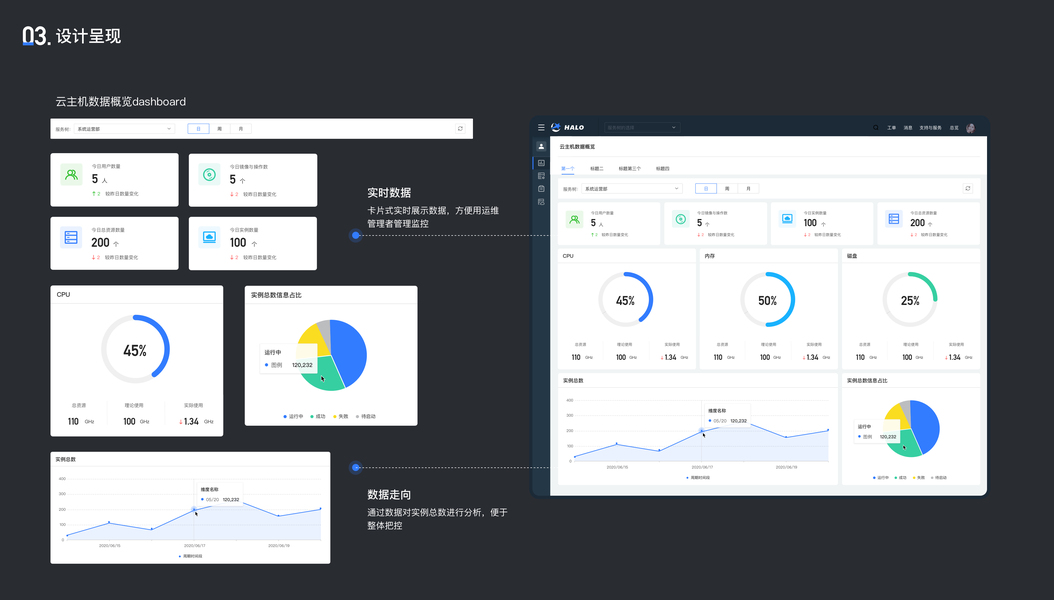This screenshot has width=1054, height=600.
Task: Click the server list icon in the HALO 今日总资源数量 card
Action: (x=893, y=219)
